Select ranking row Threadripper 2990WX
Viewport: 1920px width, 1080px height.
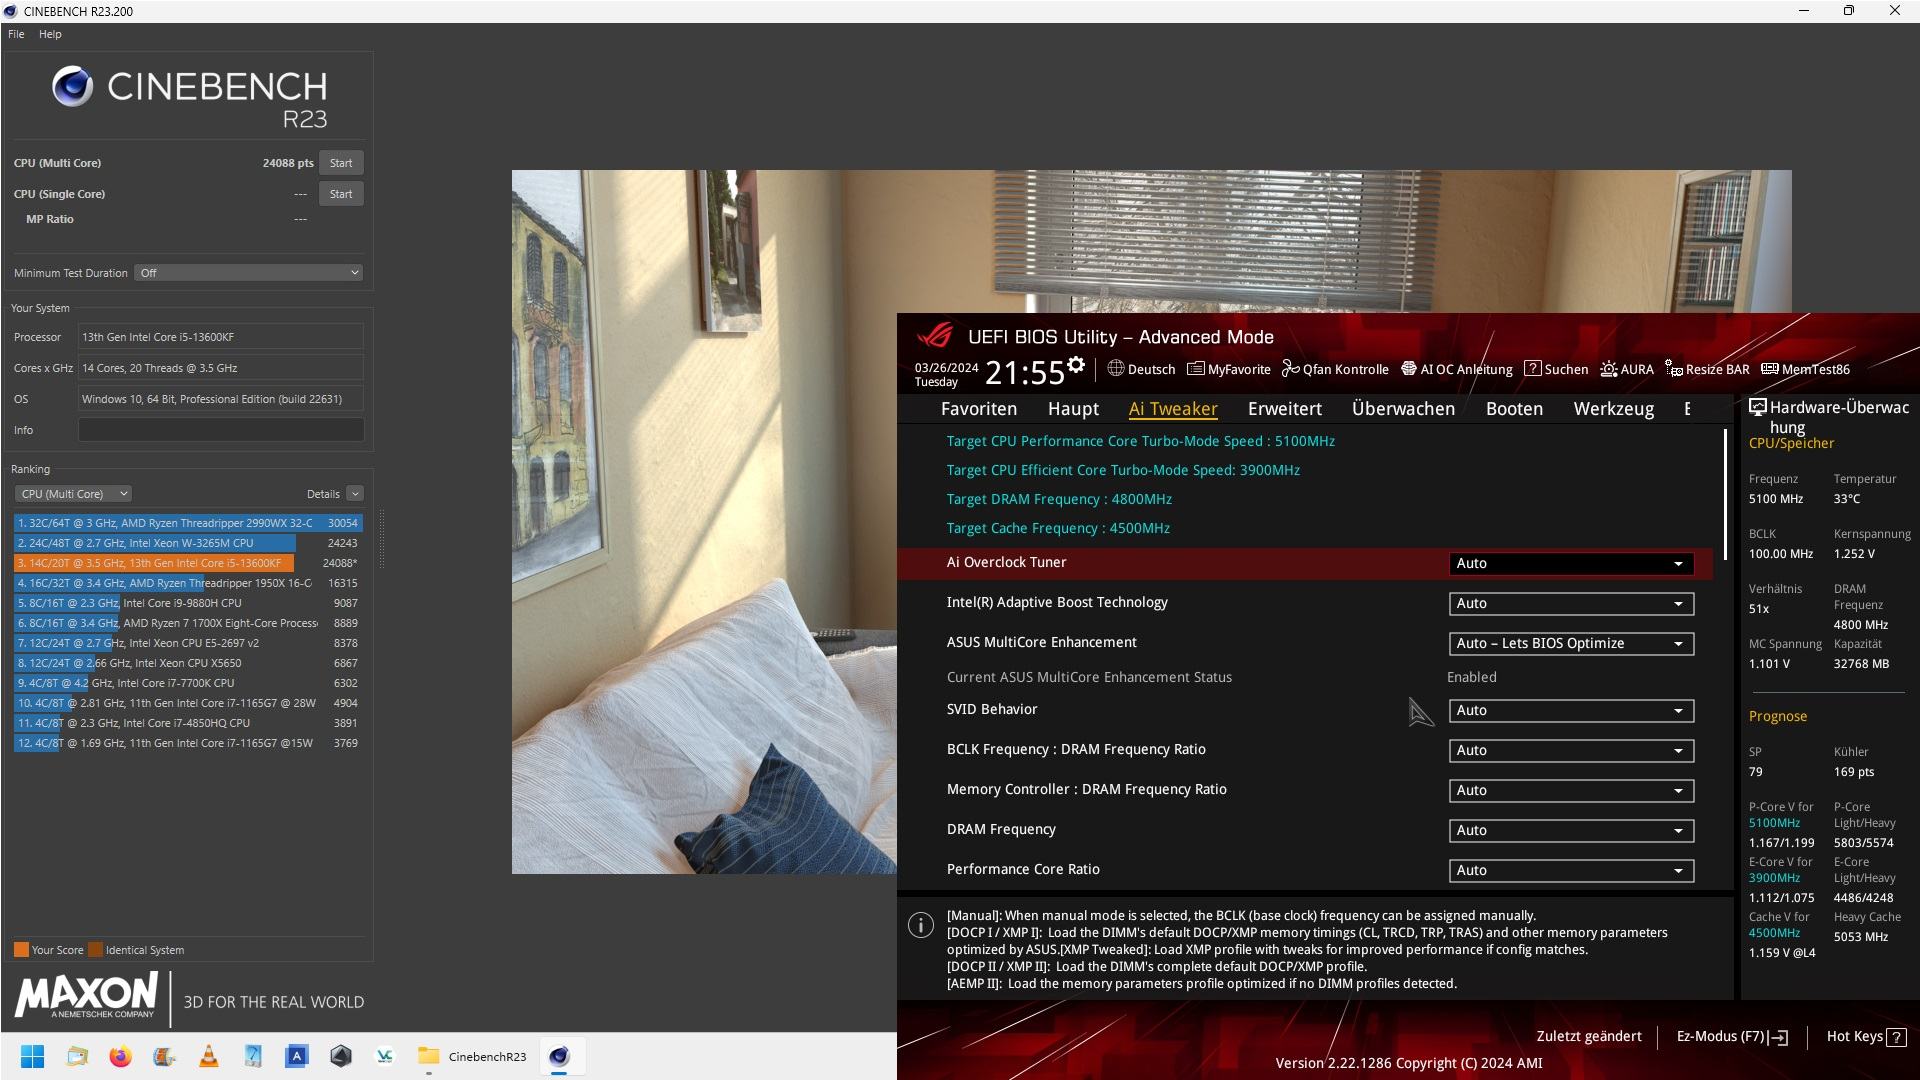(187, 523)
